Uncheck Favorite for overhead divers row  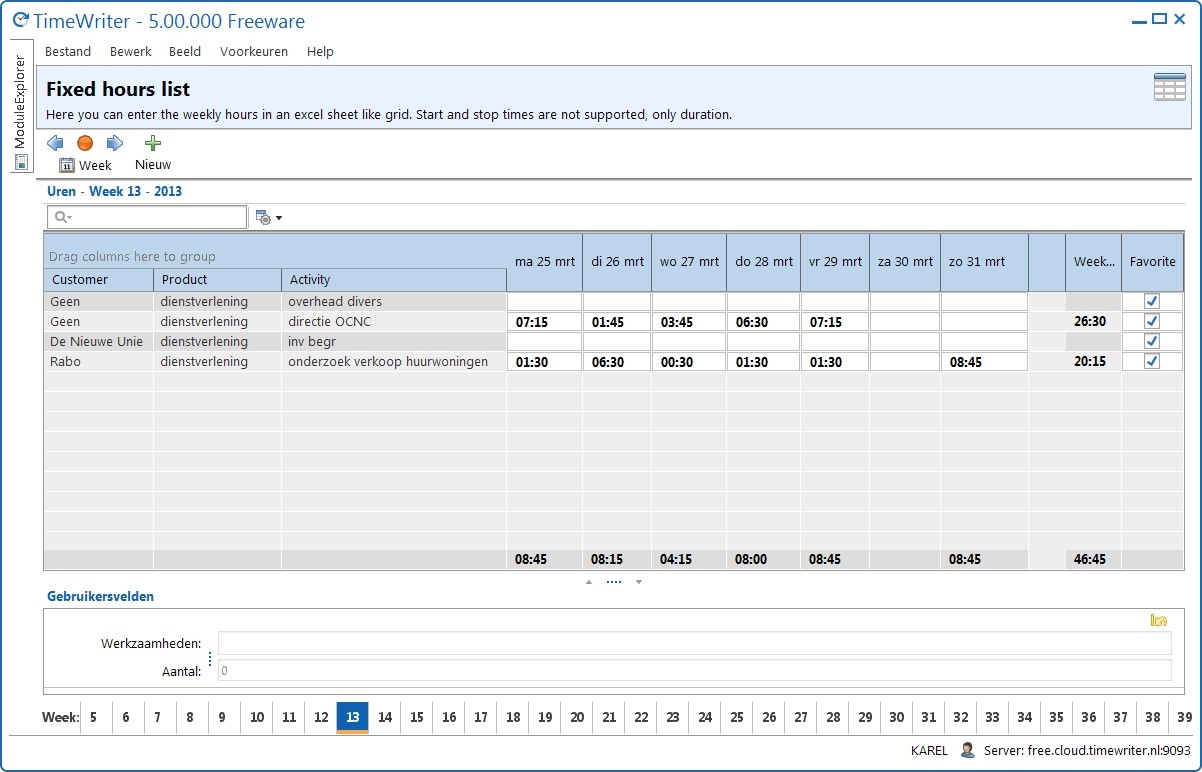click(1151, 301)
